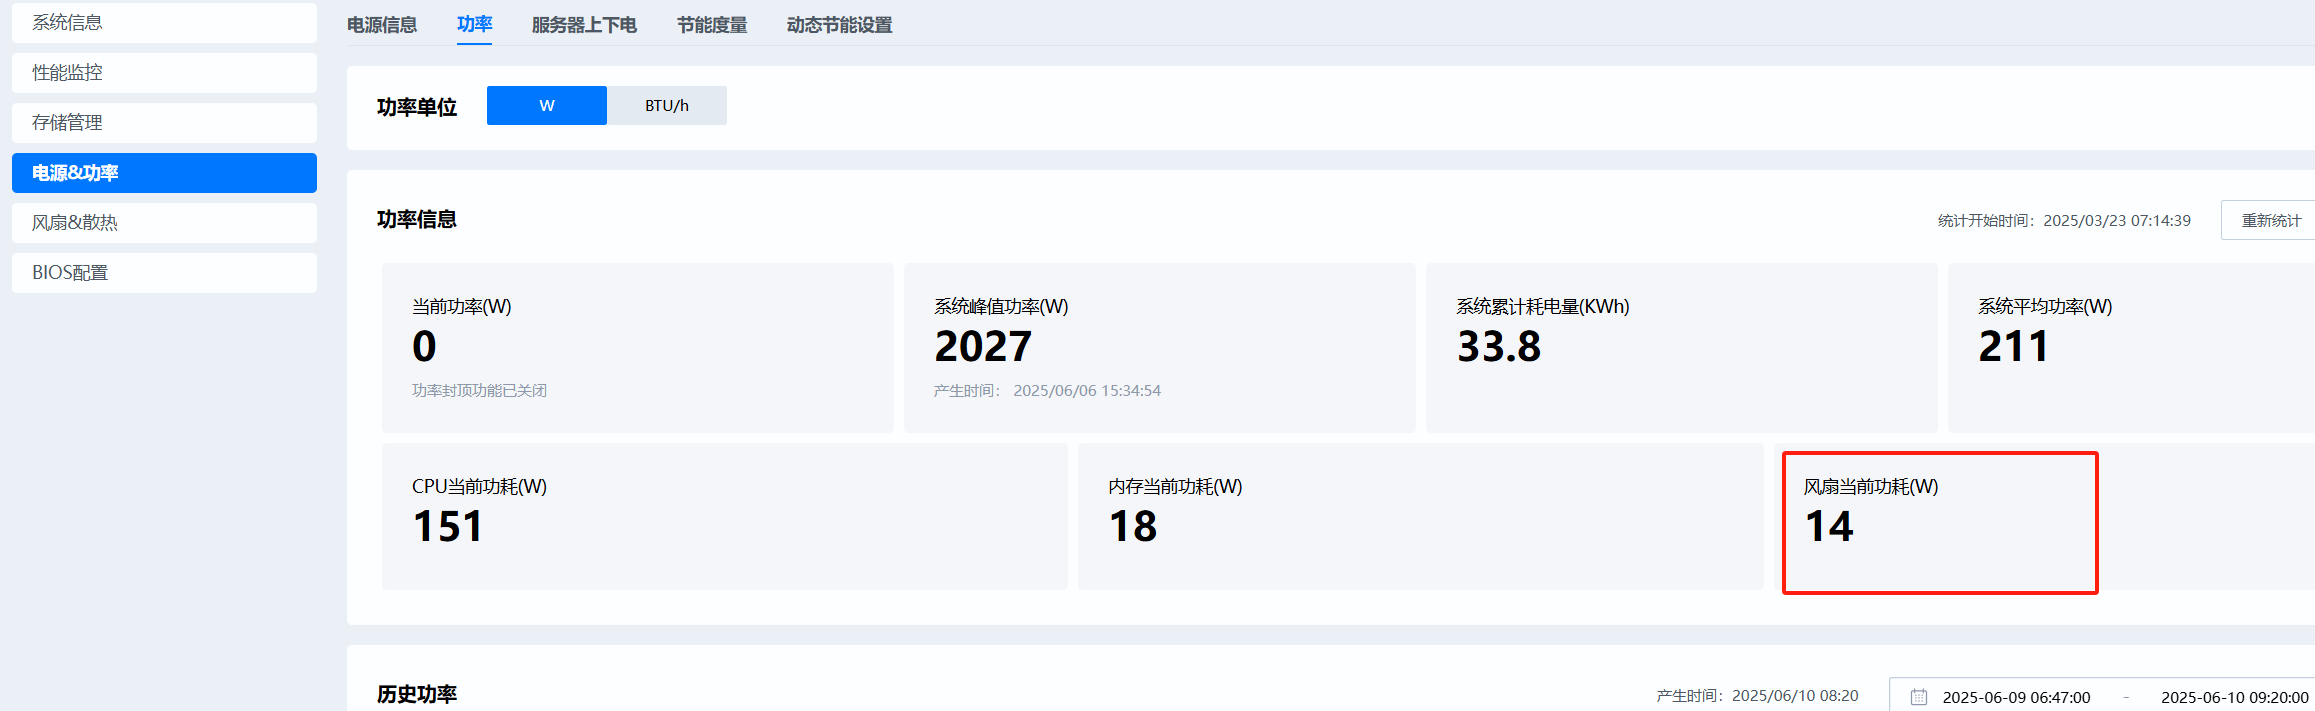Go to 风扇&散热 in the sidebar
Viewport: 2315px width, 711px height.
coord(164,223)
